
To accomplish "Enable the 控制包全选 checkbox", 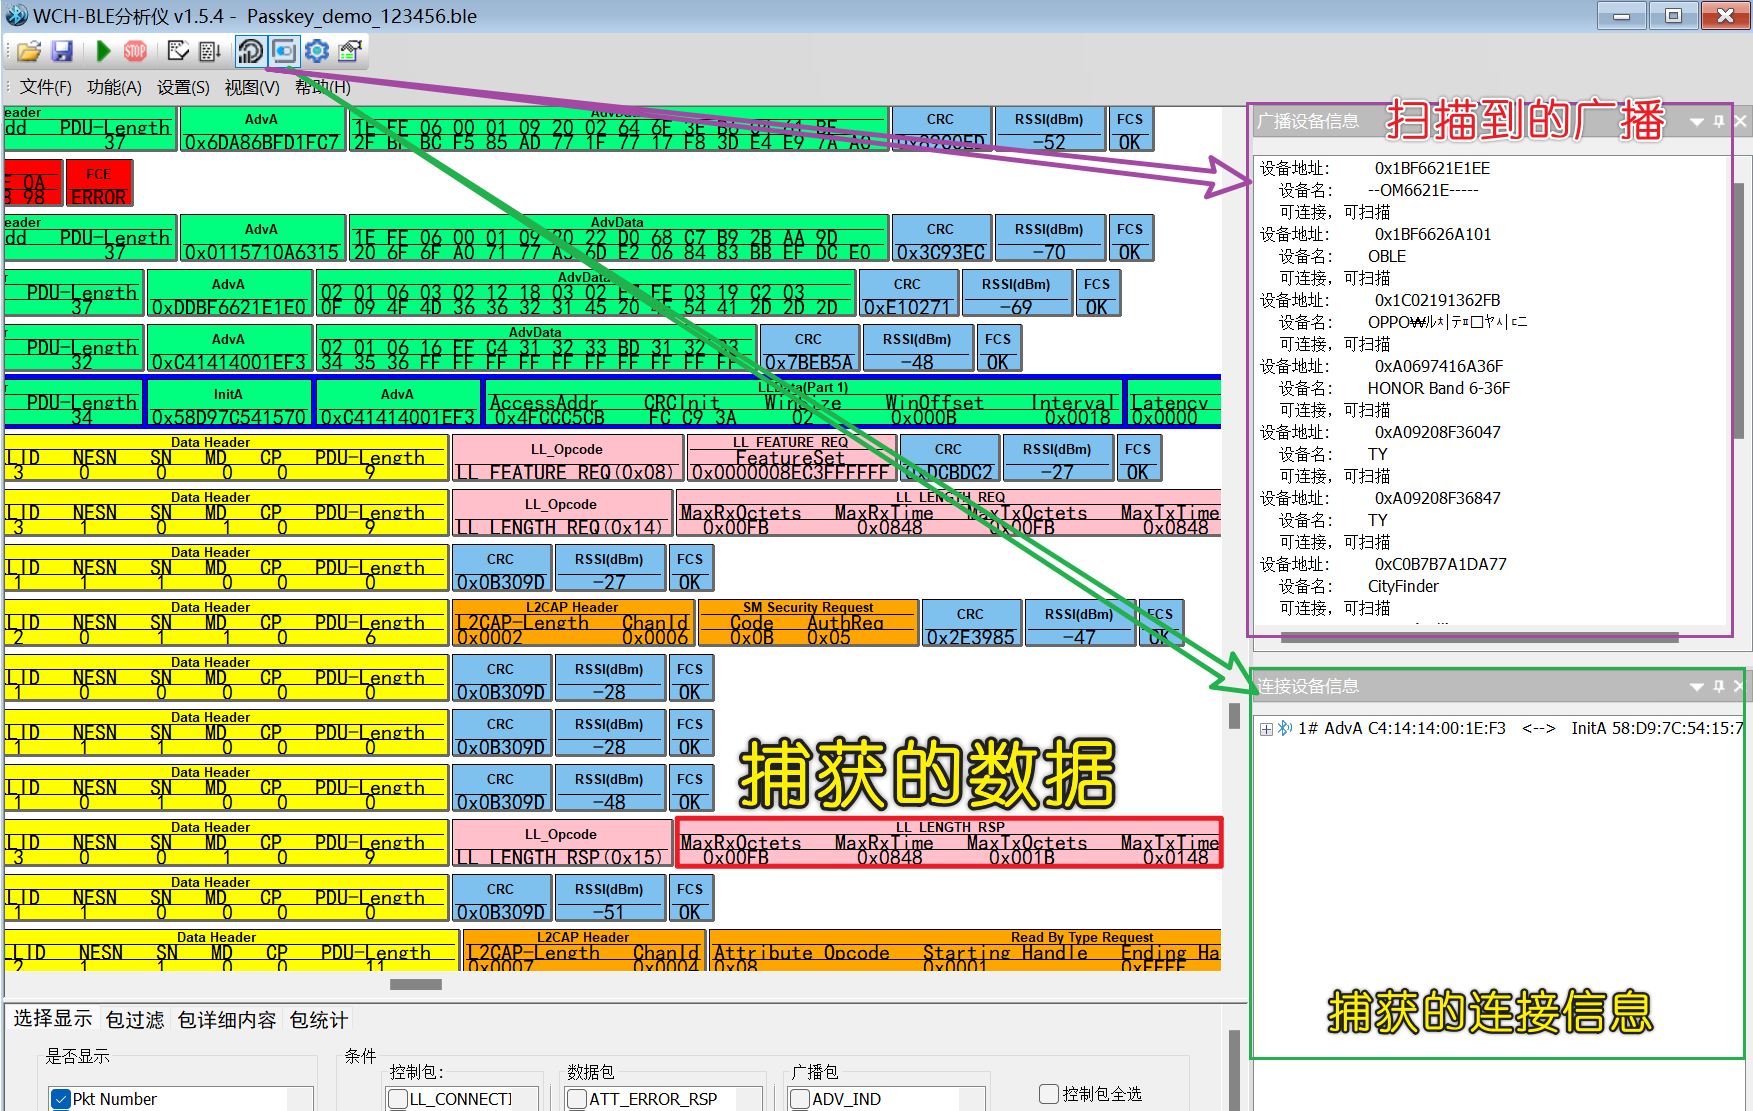I will click(1049, 1094).
